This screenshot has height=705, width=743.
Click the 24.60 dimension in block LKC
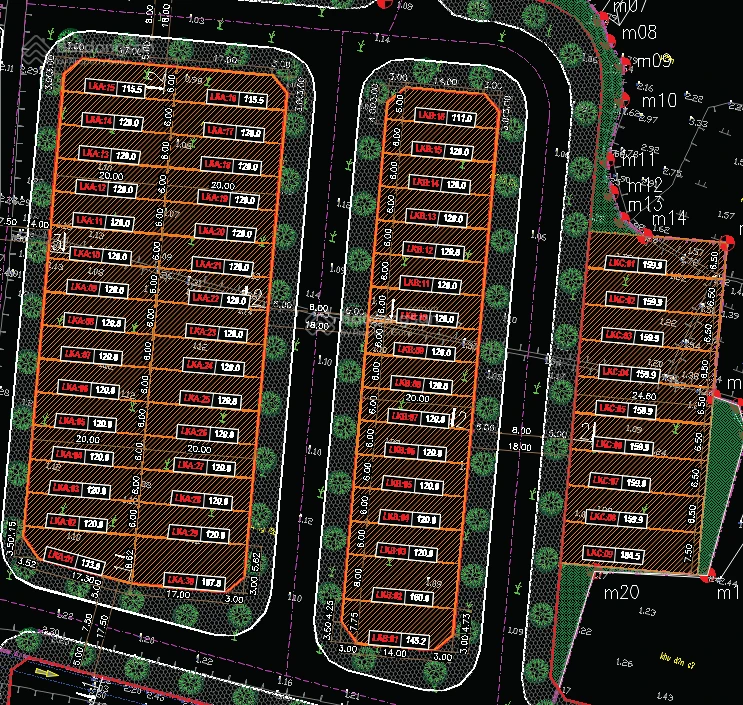(x=644, y=396)
